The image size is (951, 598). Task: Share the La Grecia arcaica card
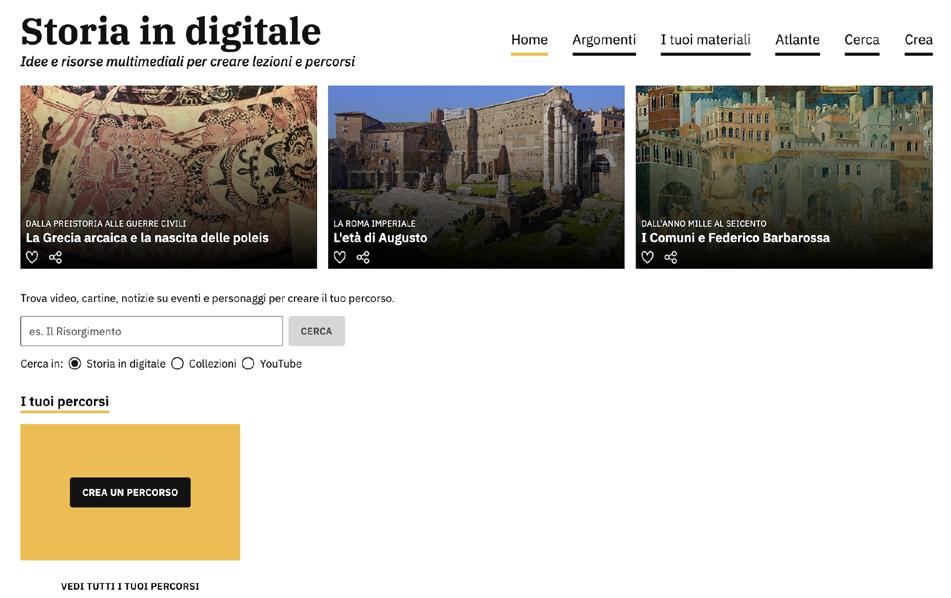[55, 257]
